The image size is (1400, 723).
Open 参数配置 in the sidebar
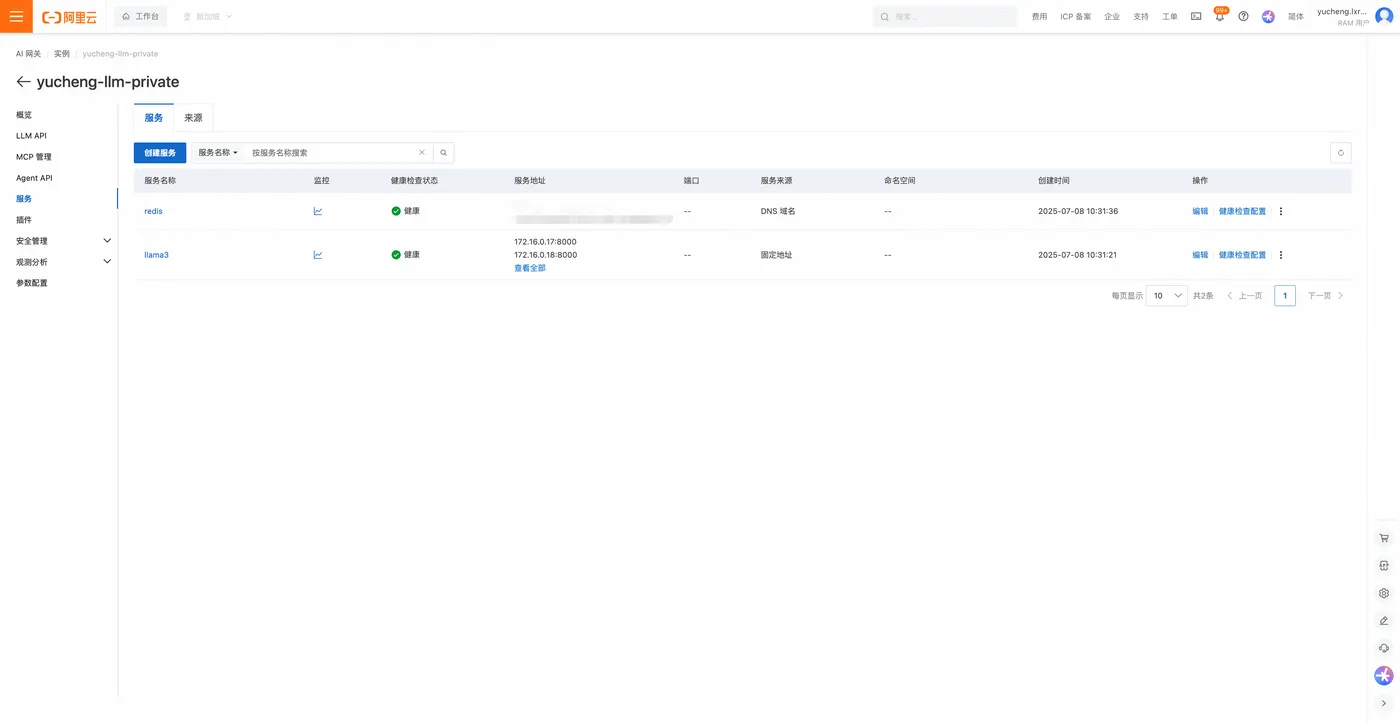32,283
